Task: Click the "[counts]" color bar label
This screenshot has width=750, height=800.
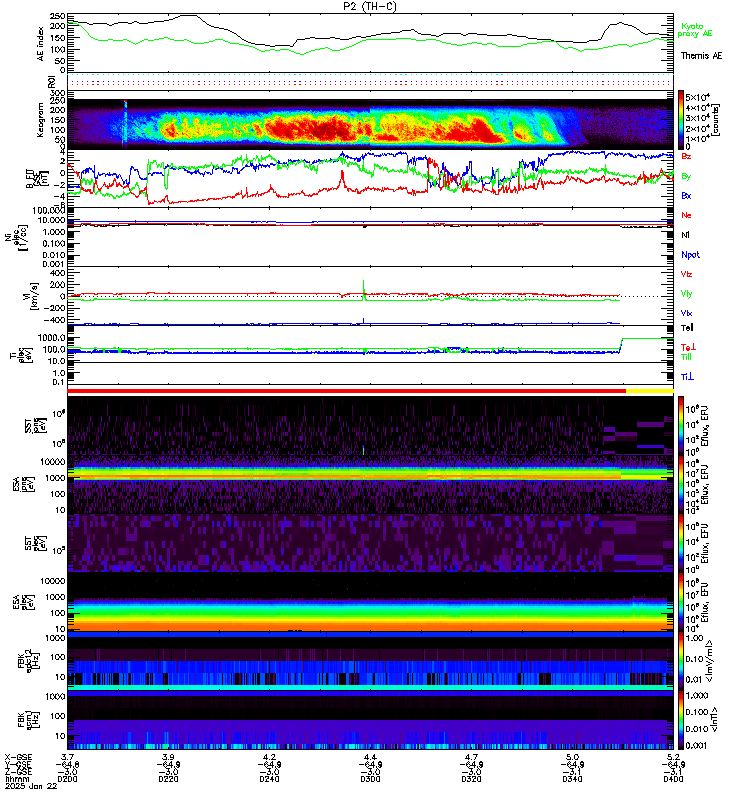Action: point(716,120)
